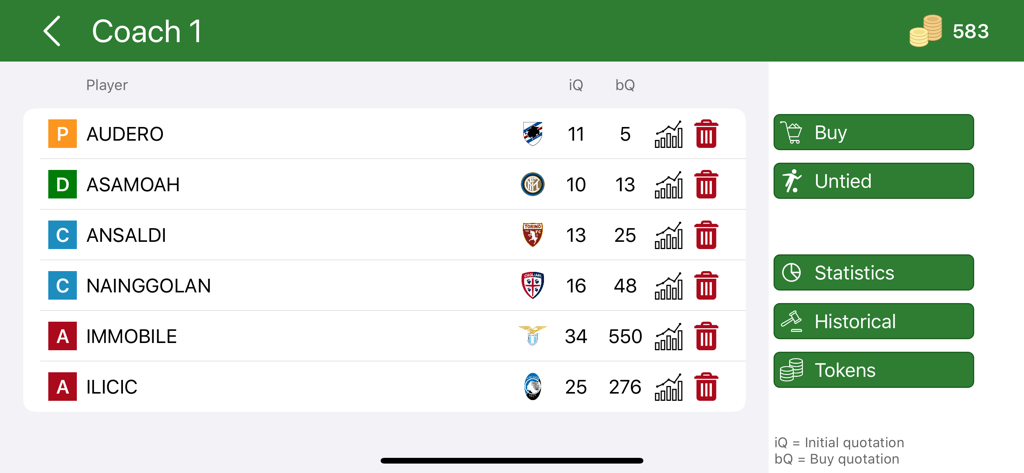Open the stats chart icon for ASAMOAH
The height and width of the screenshot is (473, 1024).
click(x=668, y=185)
